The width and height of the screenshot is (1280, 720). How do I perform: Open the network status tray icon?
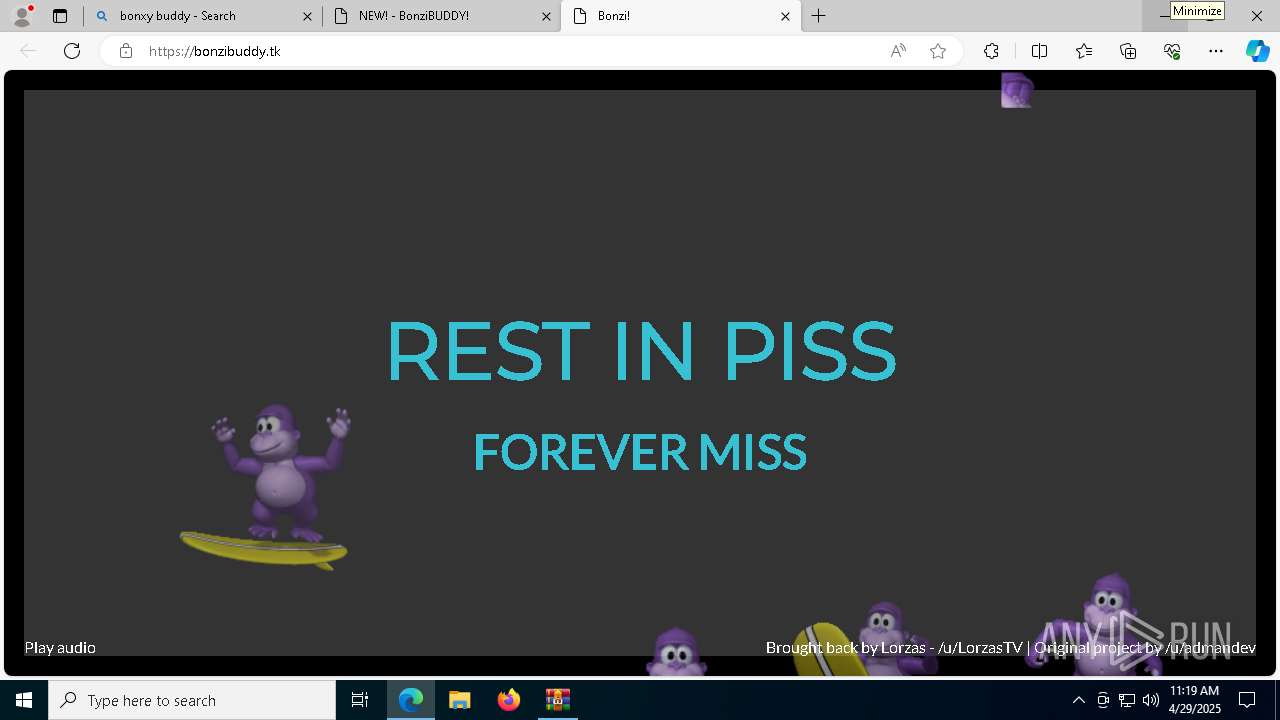tap(1127, 700)
